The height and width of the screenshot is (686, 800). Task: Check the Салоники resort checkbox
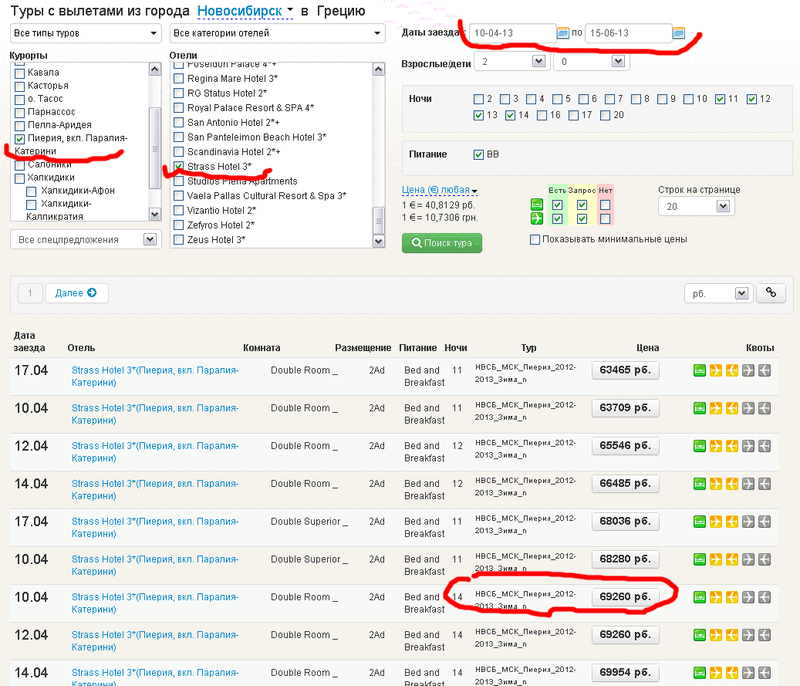pyautogui.click(x=20, y=165)
